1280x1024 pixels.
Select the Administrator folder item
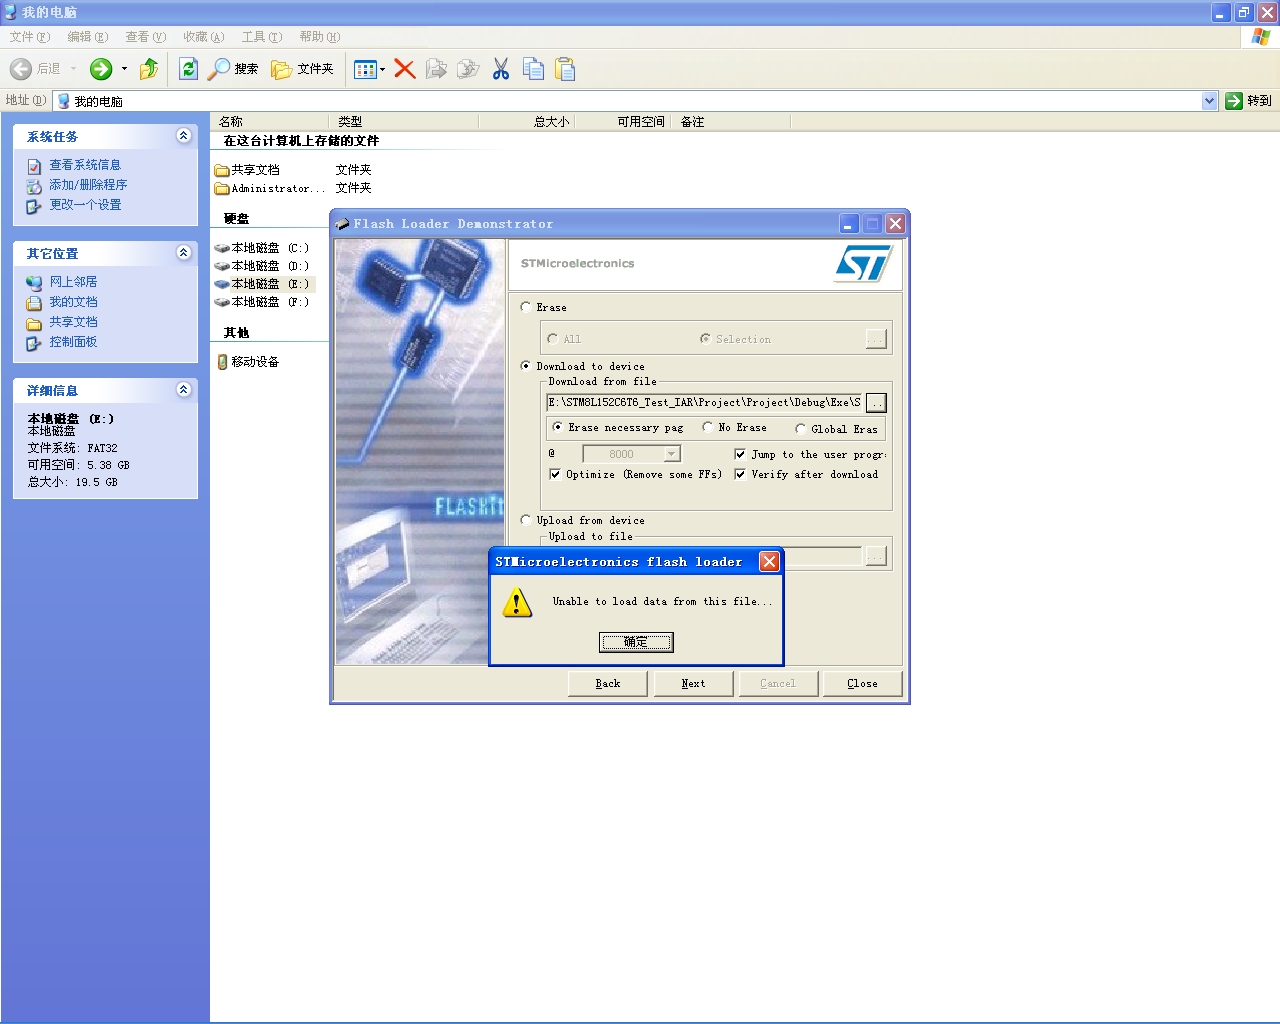270,188
